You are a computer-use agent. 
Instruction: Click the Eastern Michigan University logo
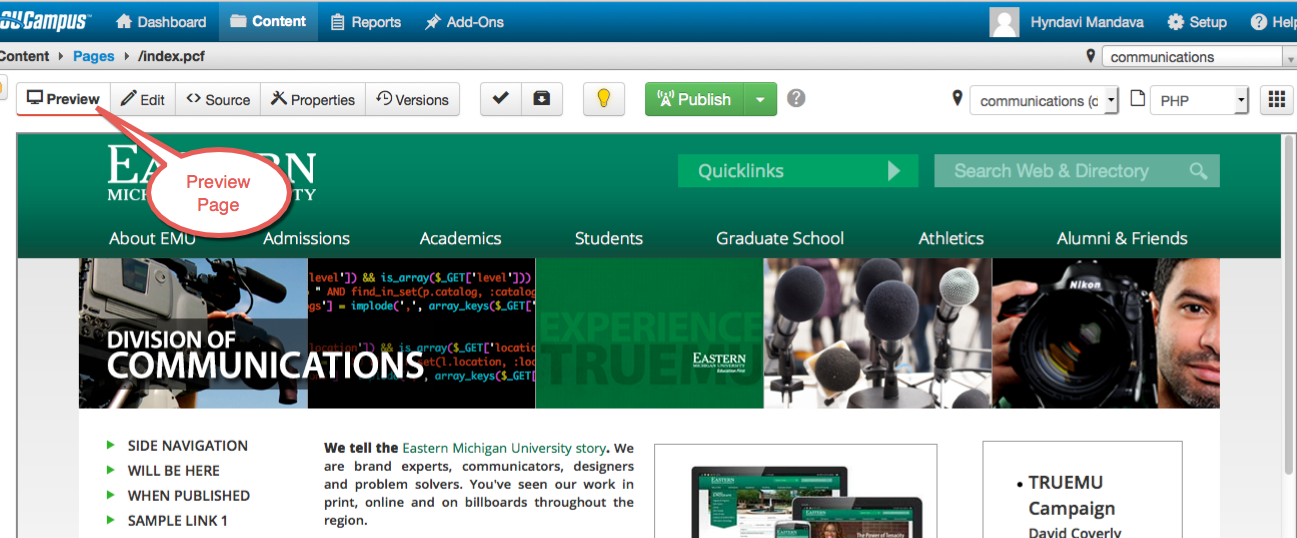(x=211, y=173)
